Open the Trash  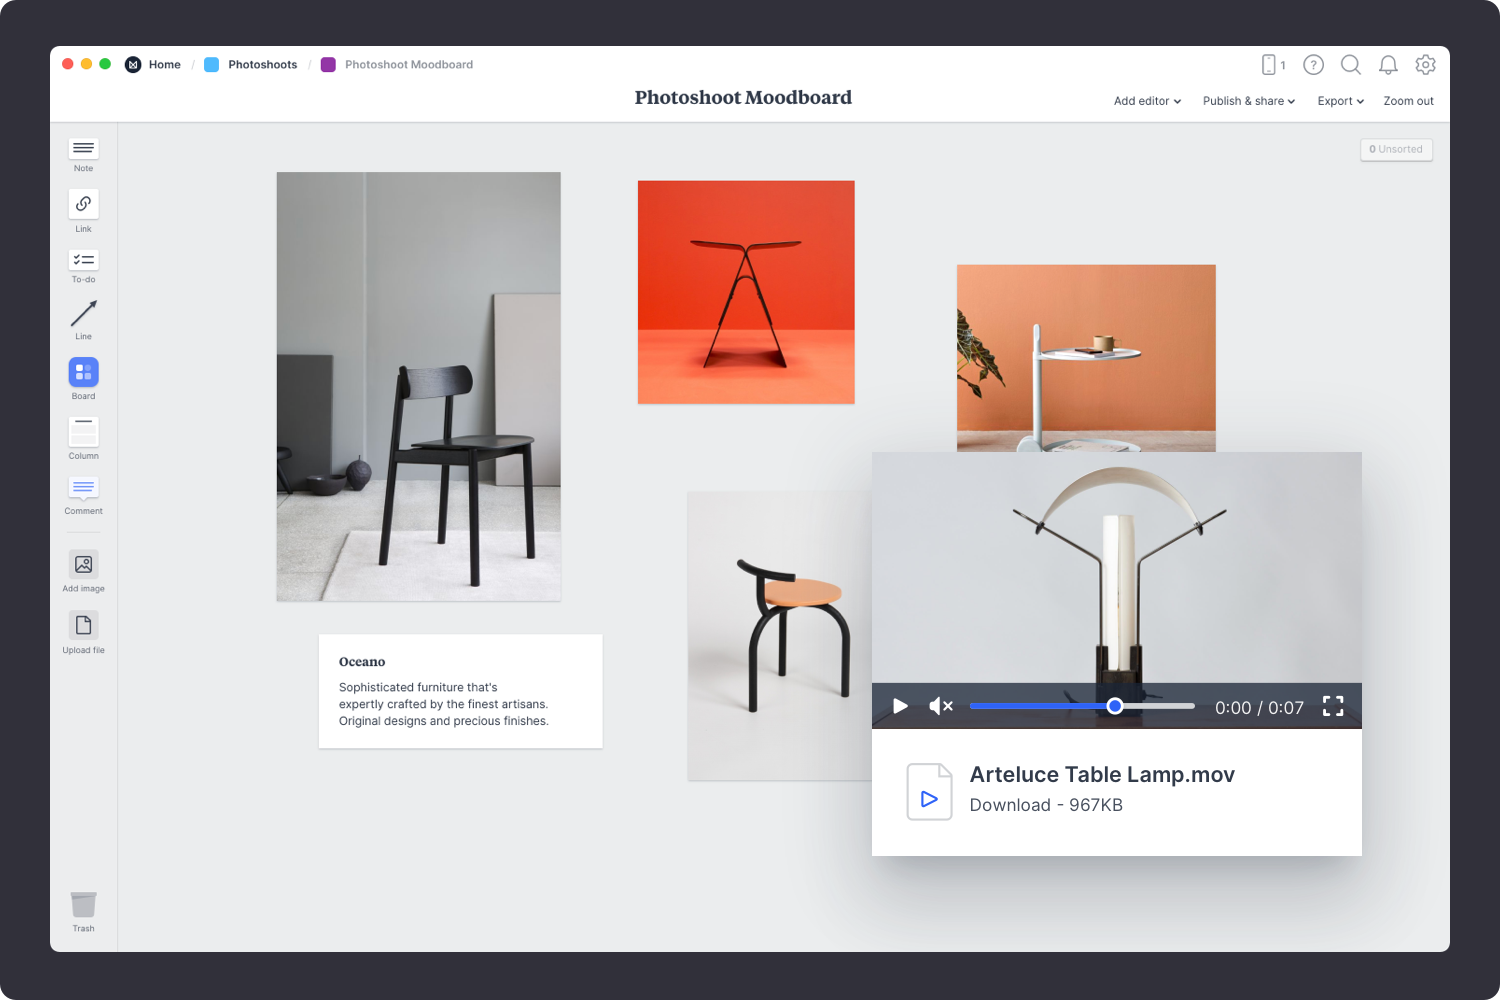[83, 905]
